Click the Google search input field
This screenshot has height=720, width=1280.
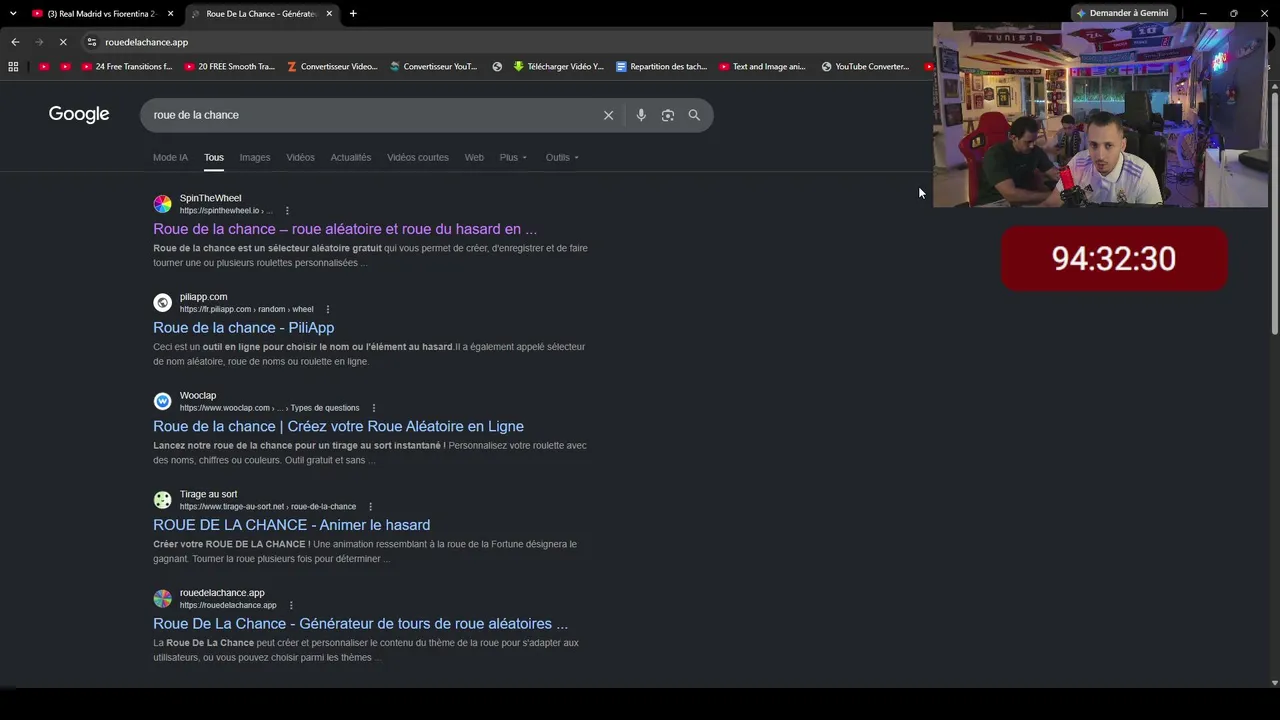(370, 115)
